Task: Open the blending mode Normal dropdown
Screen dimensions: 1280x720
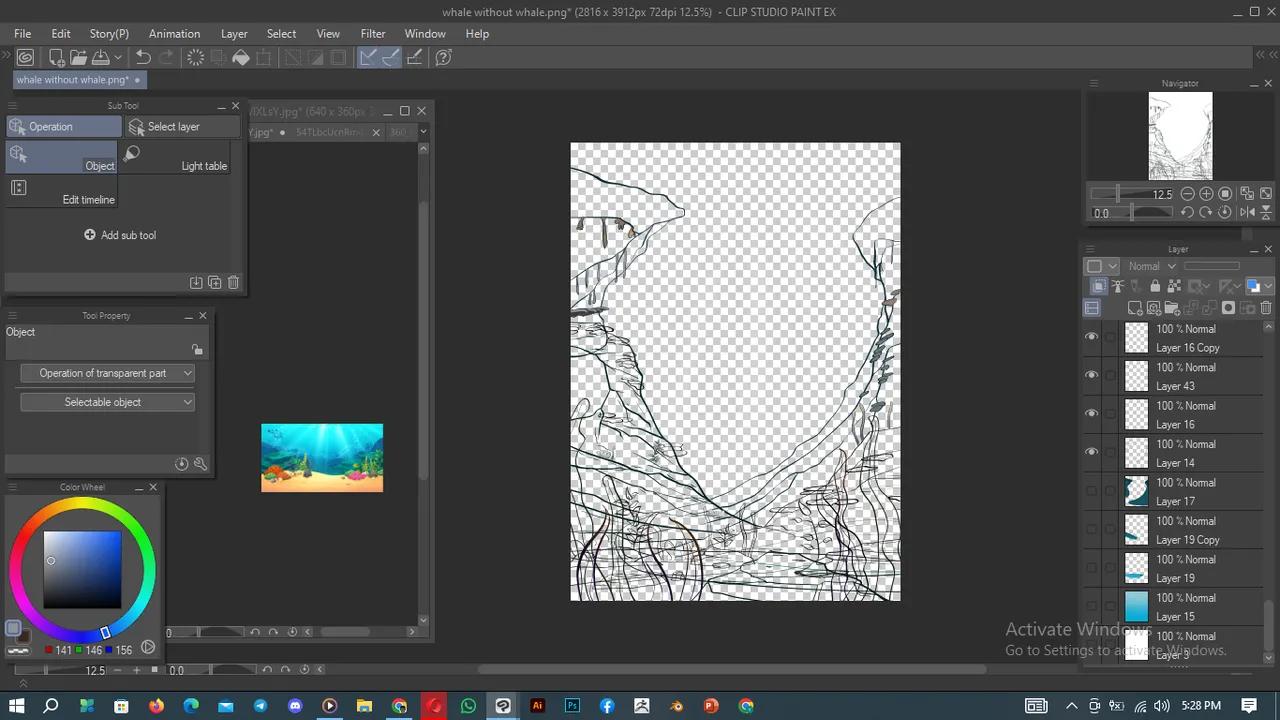Action: point(1152,266)
